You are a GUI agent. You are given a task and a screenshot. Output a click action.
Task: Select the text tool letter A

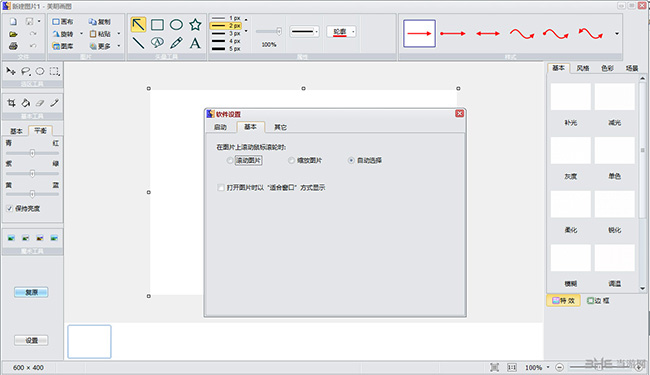195,43
